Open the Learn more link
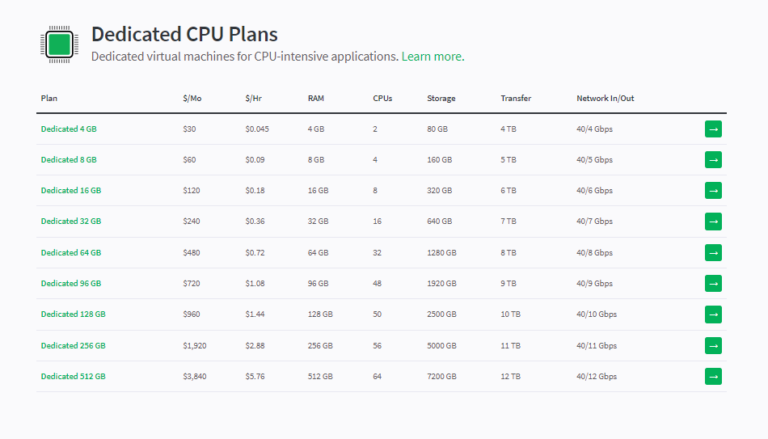Viewport: 768px width, 439px height. click(432, 57)
